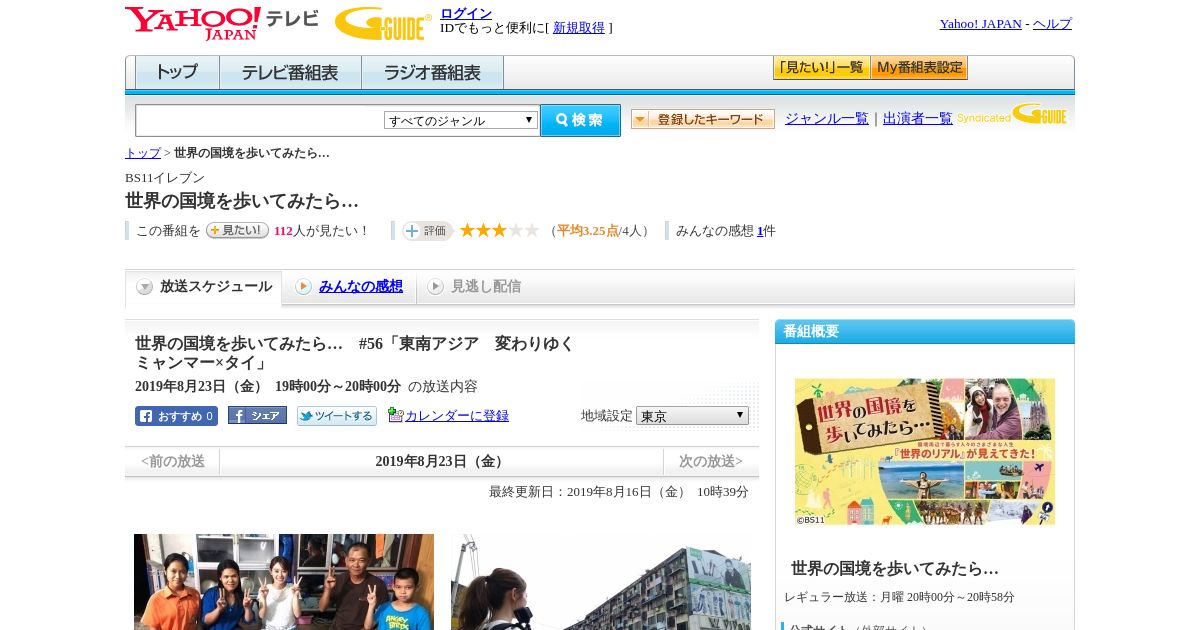This screenshot has height=630, width=1200.
Task: Open the apartment building photo thumbnail
Action: 601,582
